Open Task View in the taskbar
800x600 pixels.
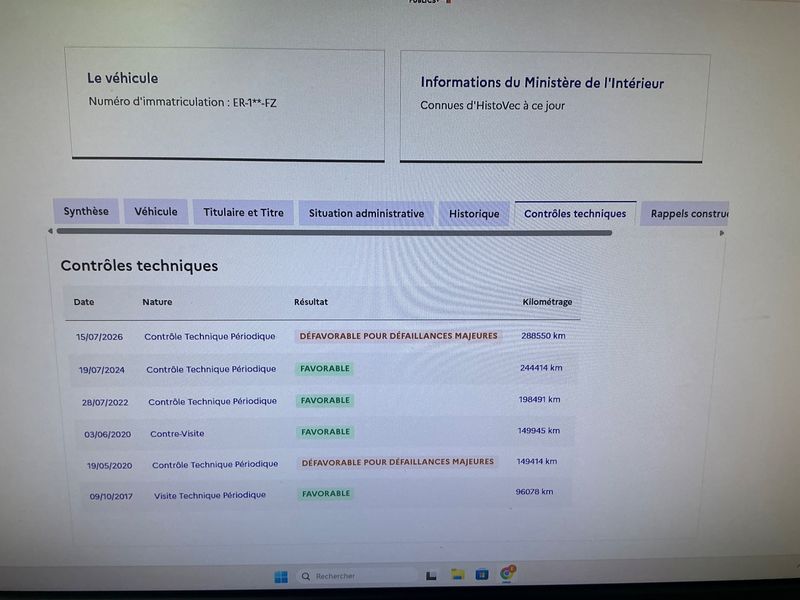(431, 576)
